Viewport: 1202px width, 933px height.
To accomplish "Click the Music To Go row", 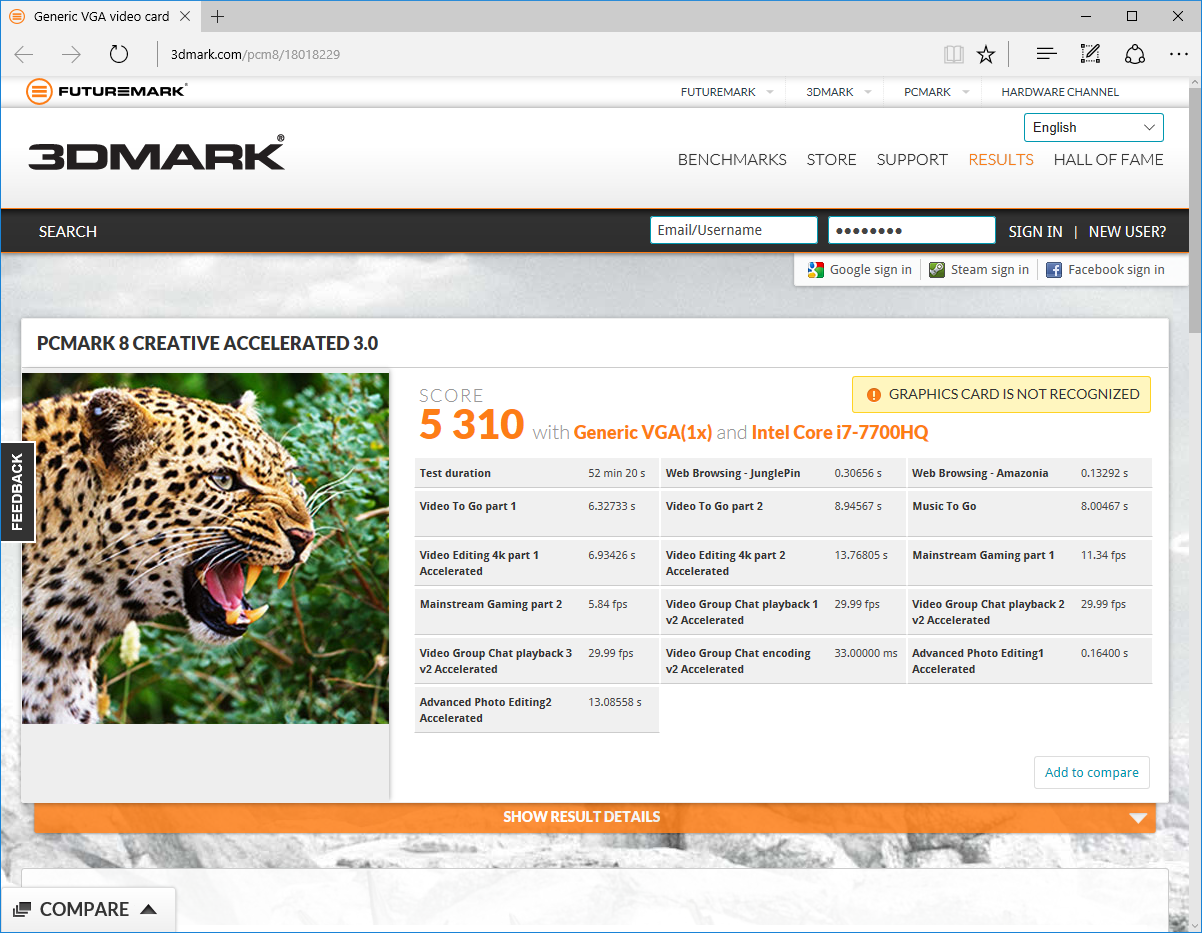I will click(1029, 513).
